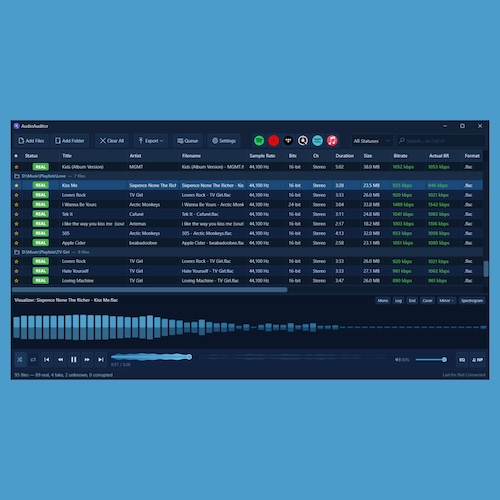Toggle repeat mode

click(33, 360)
